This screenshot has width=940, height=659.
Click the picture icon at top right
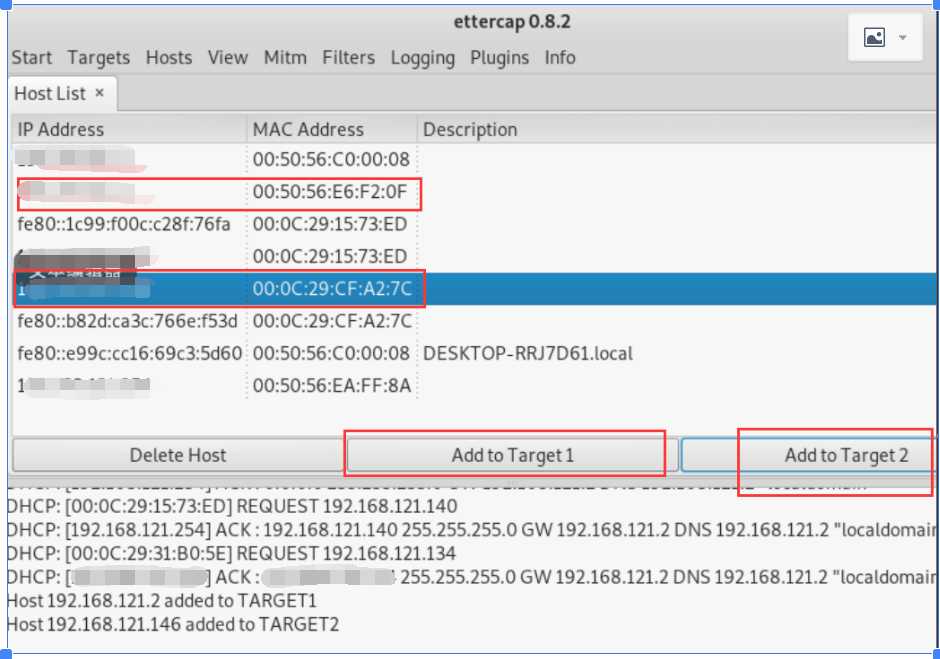(874, 38)
